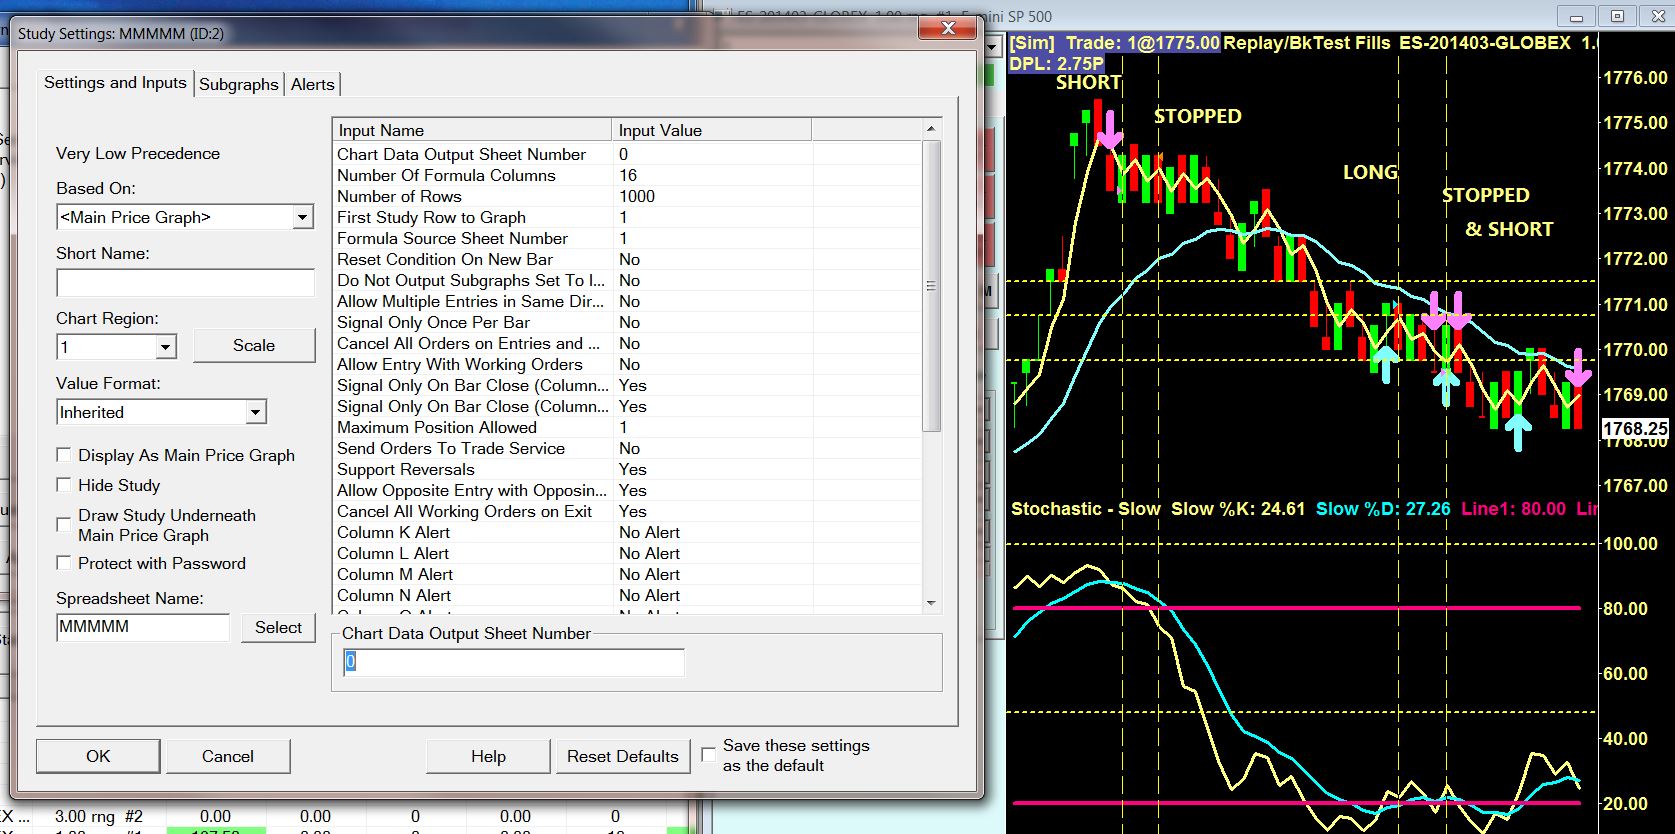
Task: Maximize the E-mini SP 500 chart window
Action: (1617, 16)
